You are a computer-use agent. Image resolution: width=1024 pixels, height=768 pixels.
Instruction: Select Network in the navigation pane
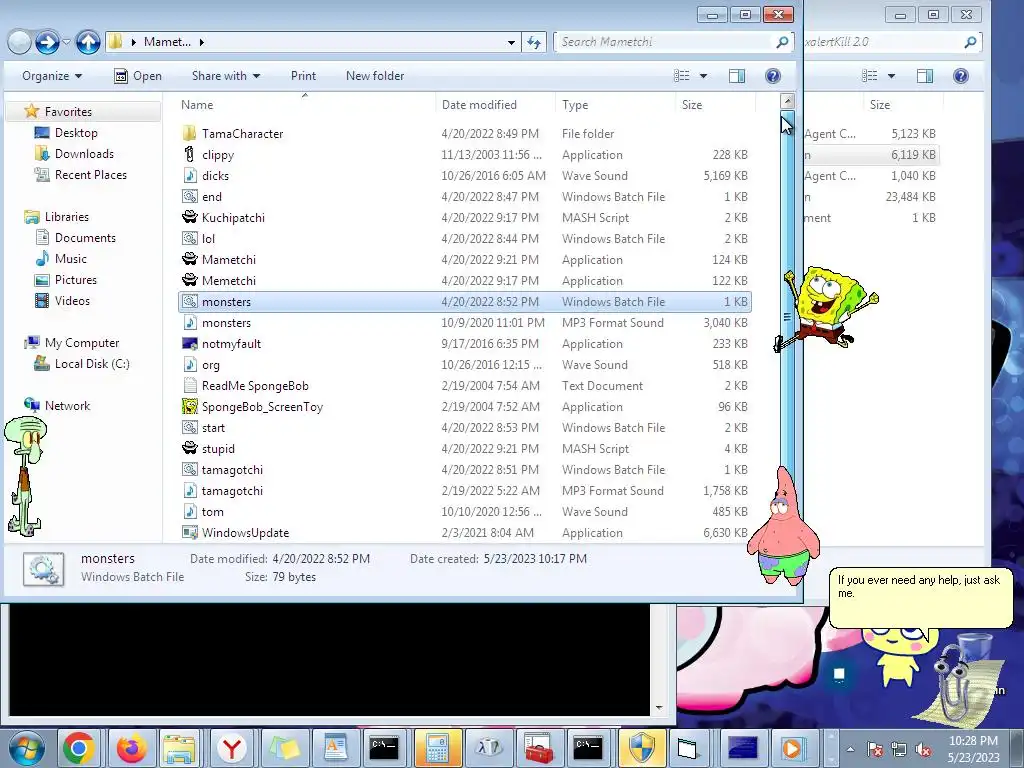pyautogui.click(x=67, y=406)
